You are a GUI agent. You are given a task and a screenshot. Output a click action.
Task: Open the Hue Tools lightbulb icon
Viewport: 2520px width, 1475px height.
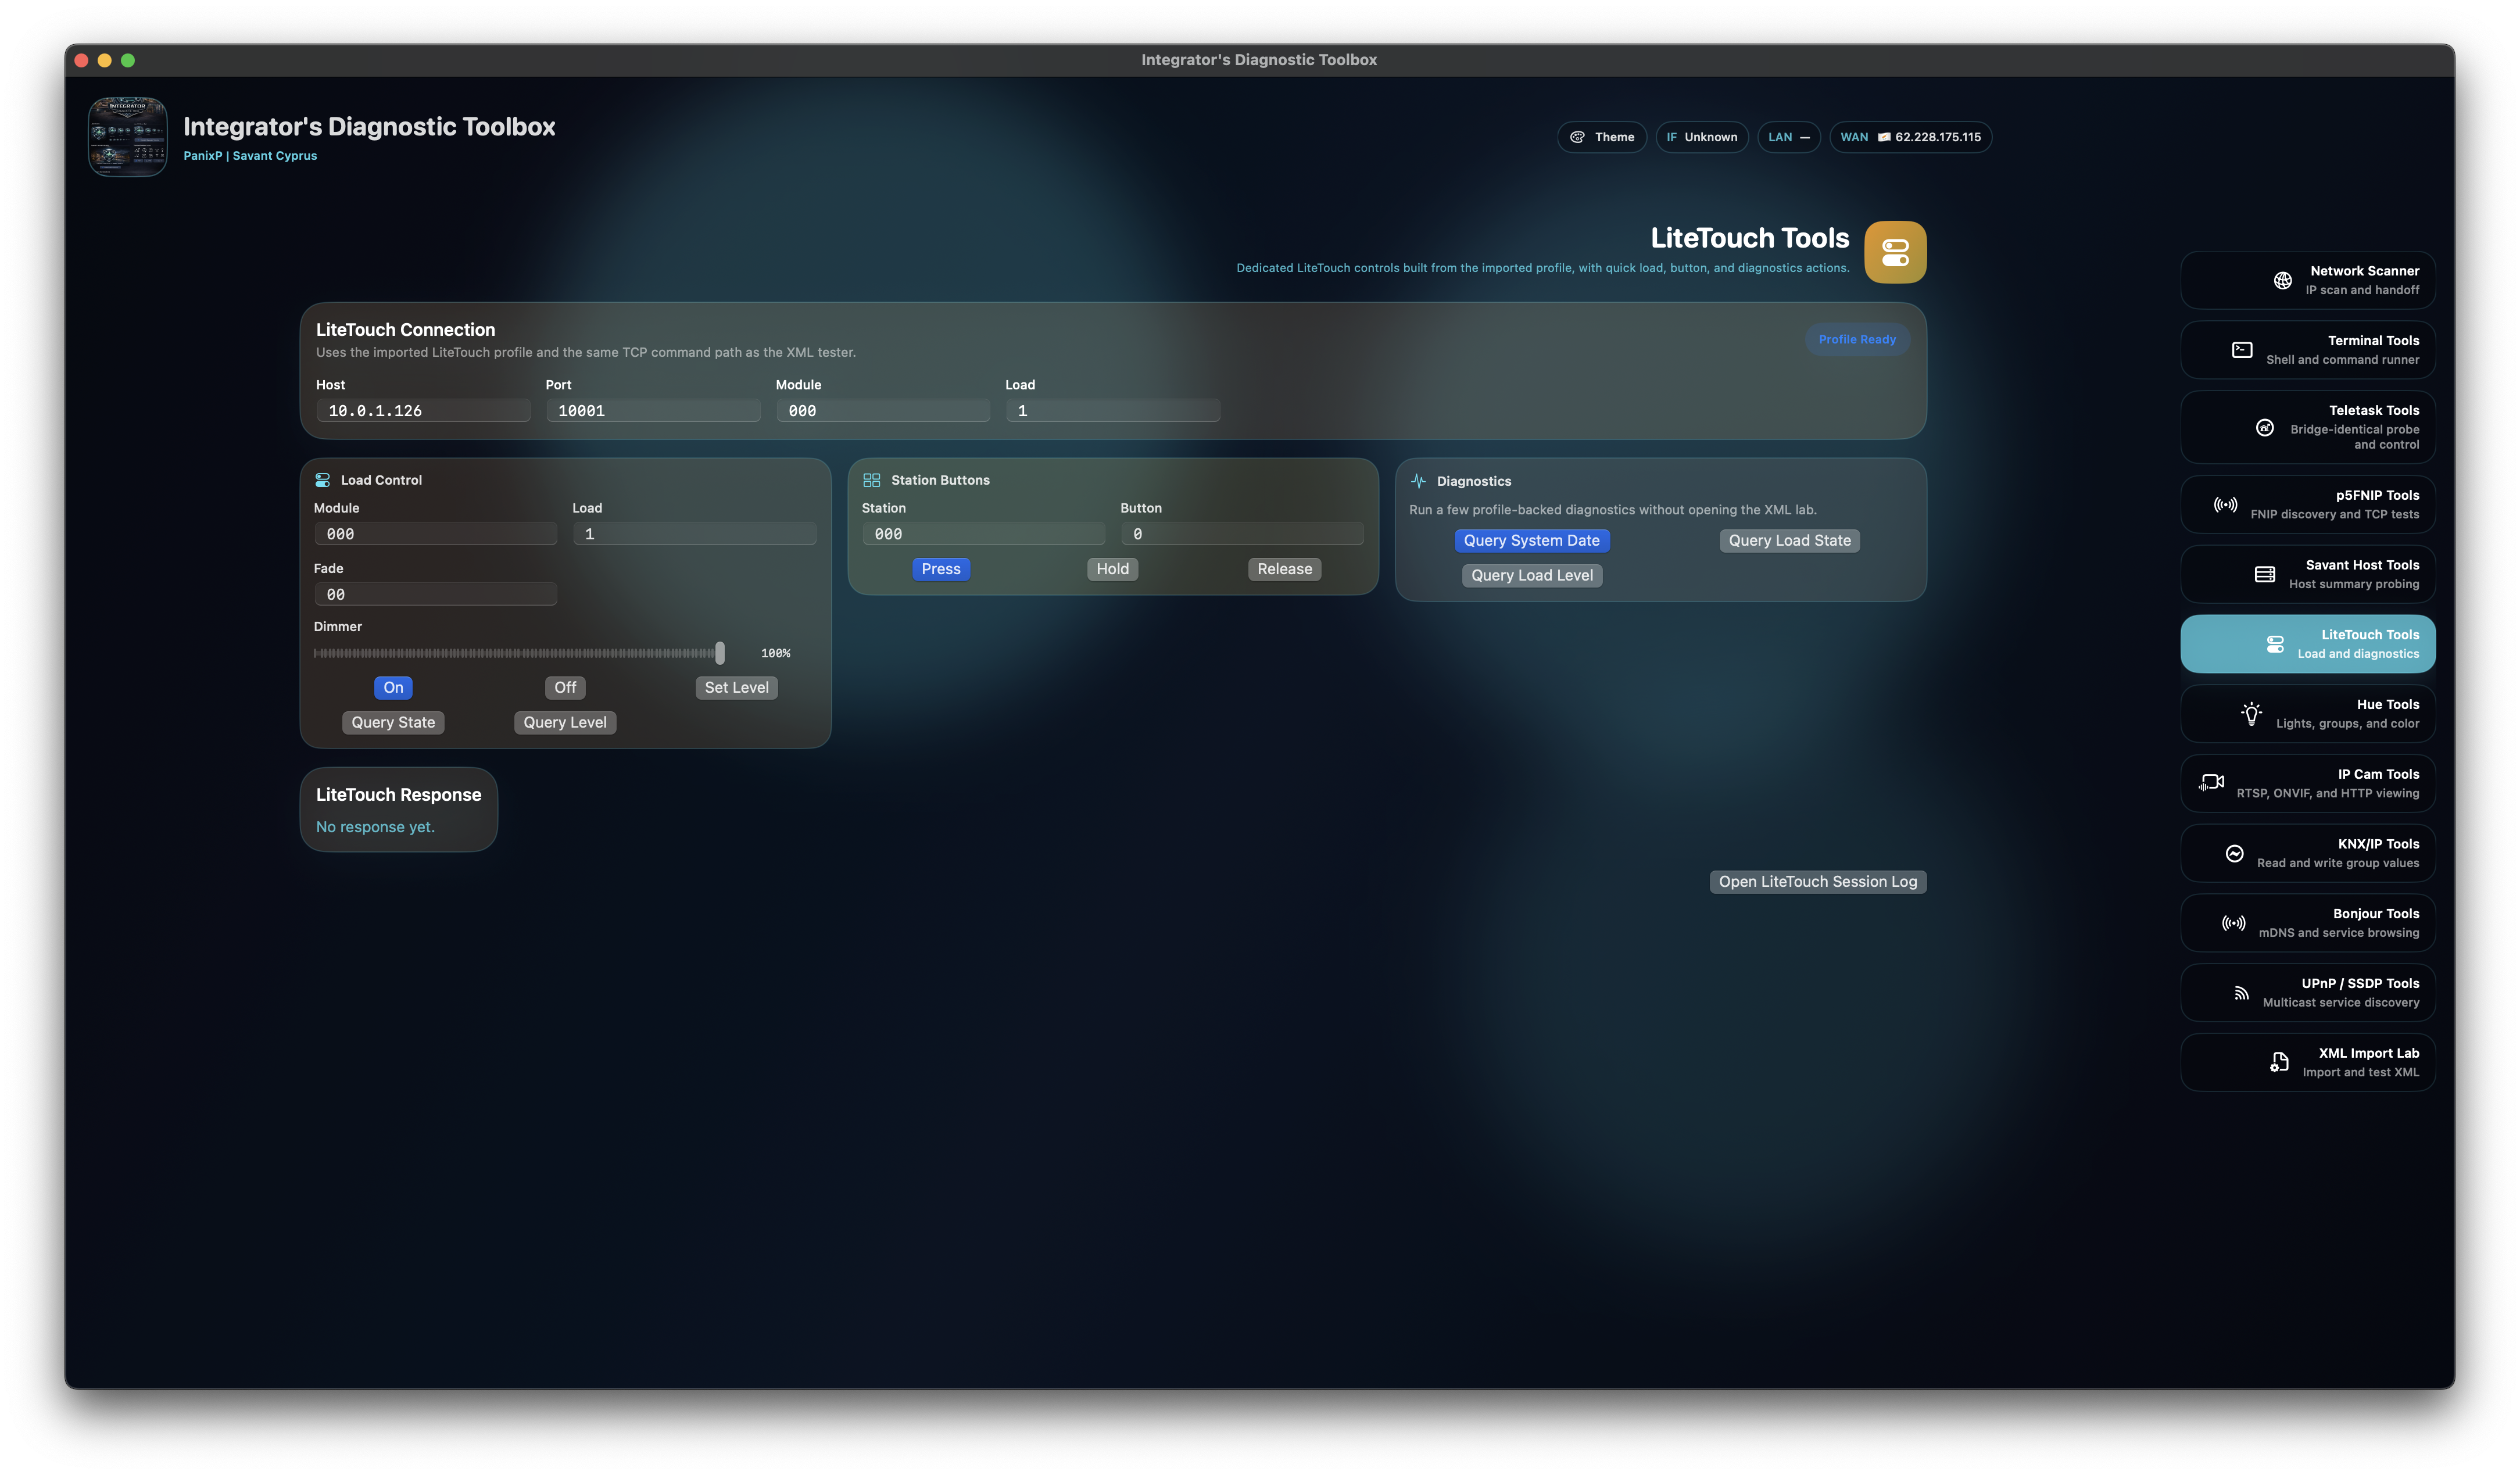2251,713
